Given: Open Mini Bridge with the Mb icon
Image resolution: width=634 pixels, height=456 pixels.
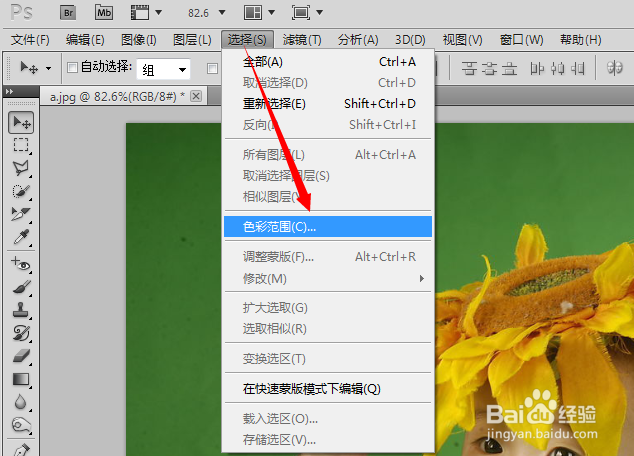Looking at the screenshot, I should click(104, 13).
